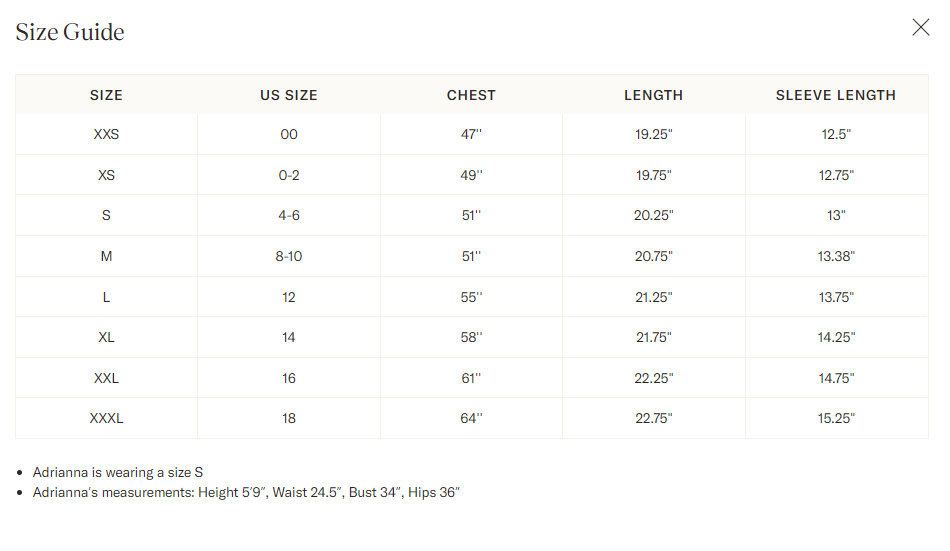Click the XXS size cell
This screenshot has width=950, height=551.
(106, 134)
